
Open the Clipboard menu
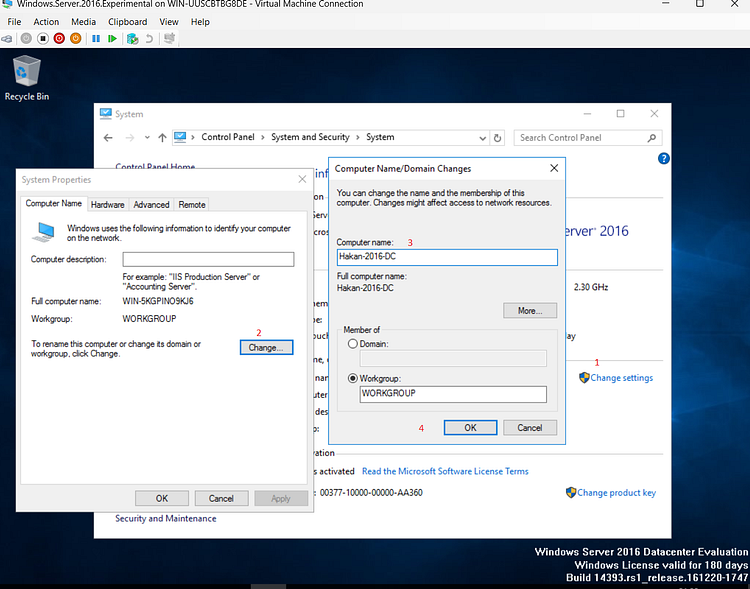128,22
